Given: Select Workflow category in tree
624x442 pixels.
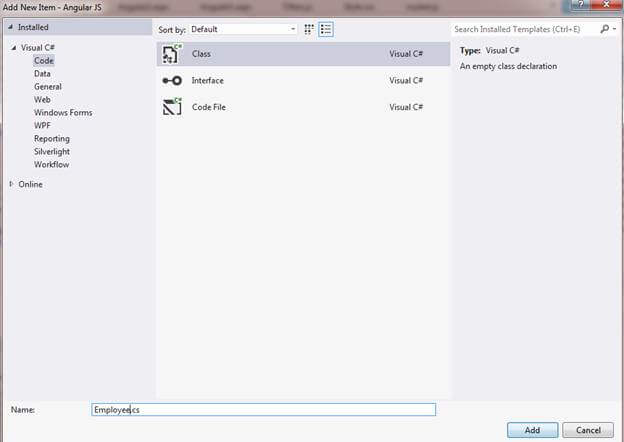Looking at the screenshot, I should point(52,165).
